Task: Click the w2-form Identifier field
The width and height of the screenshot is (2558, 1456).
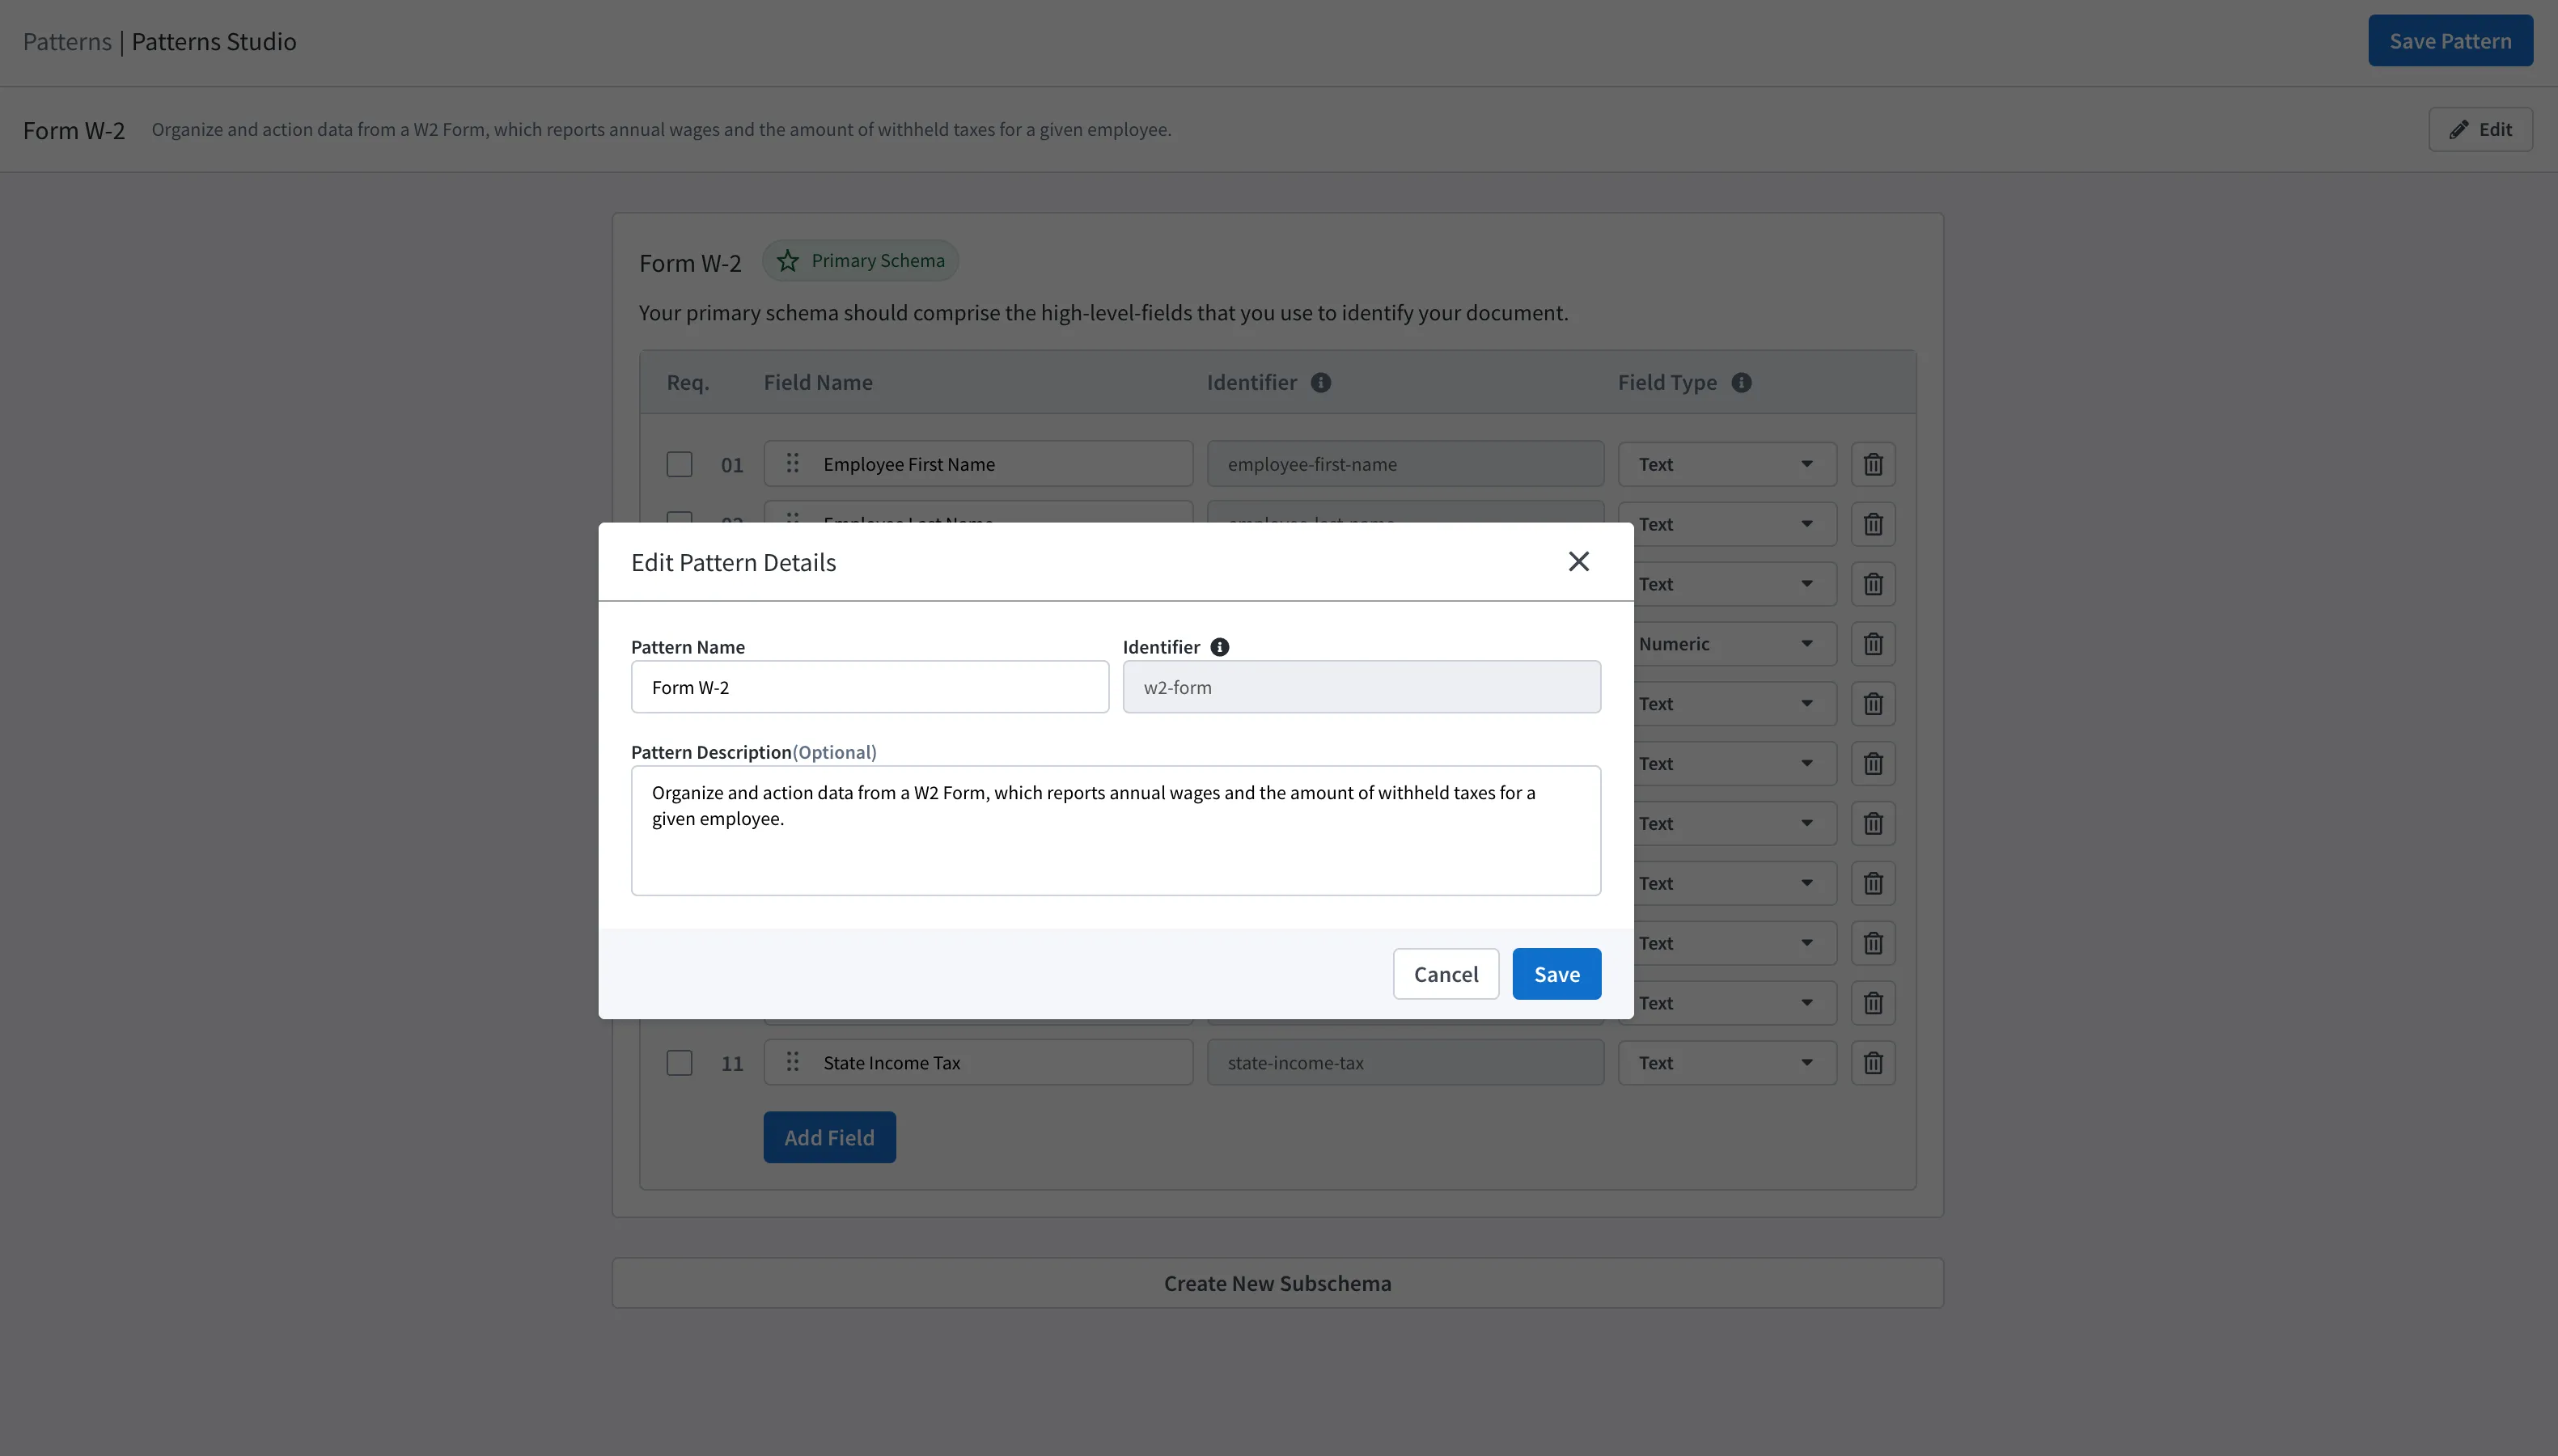Action: point(1361,687)
